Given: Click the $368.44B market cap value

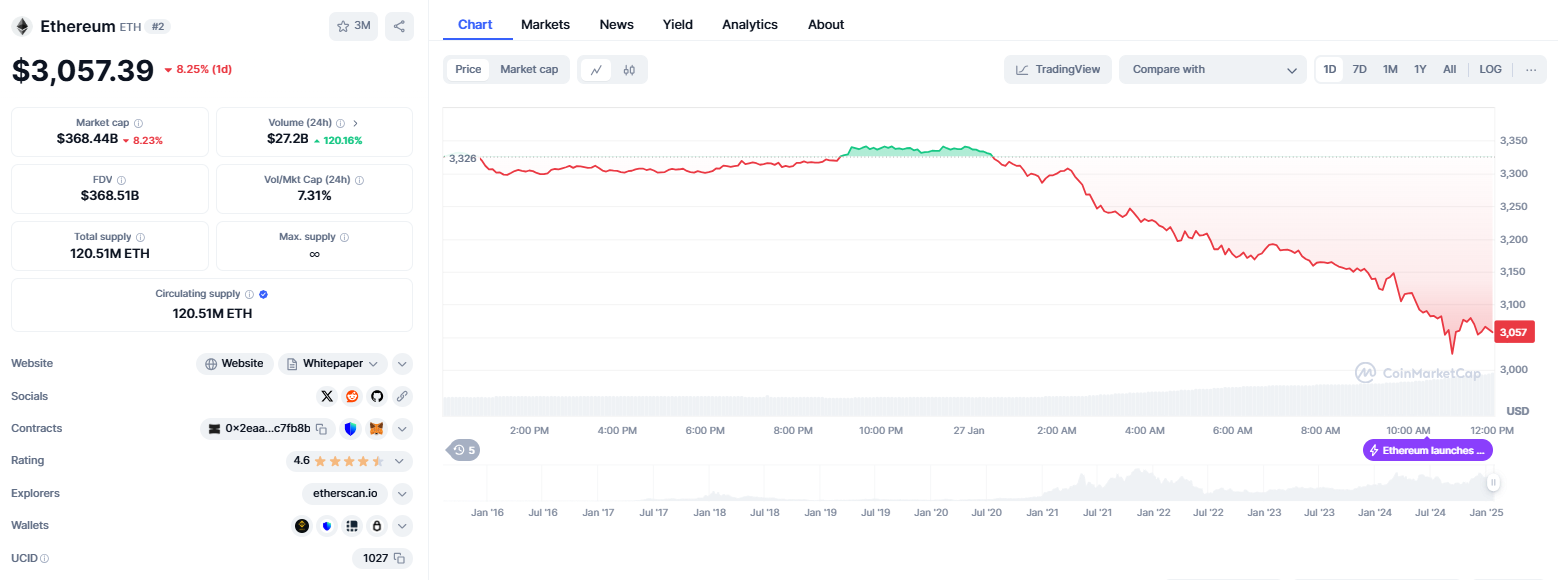Looking at the screenshot, I should [87, 138].
